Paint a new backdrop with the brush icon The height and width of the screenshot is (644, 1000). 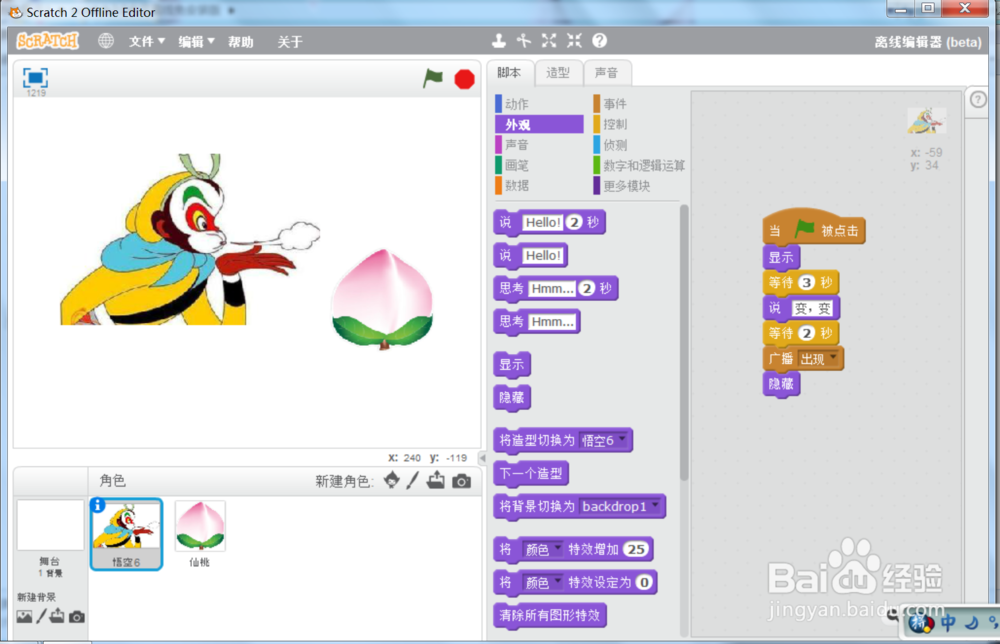[40, 617]
